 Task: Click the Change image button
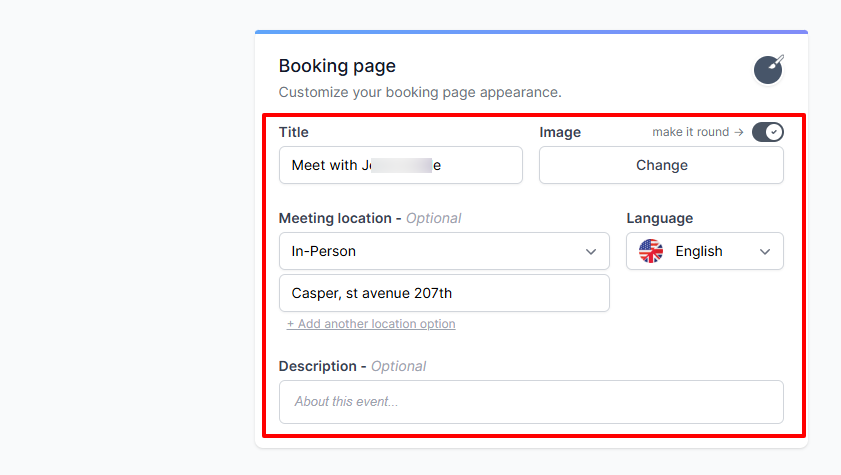point(661,165)
